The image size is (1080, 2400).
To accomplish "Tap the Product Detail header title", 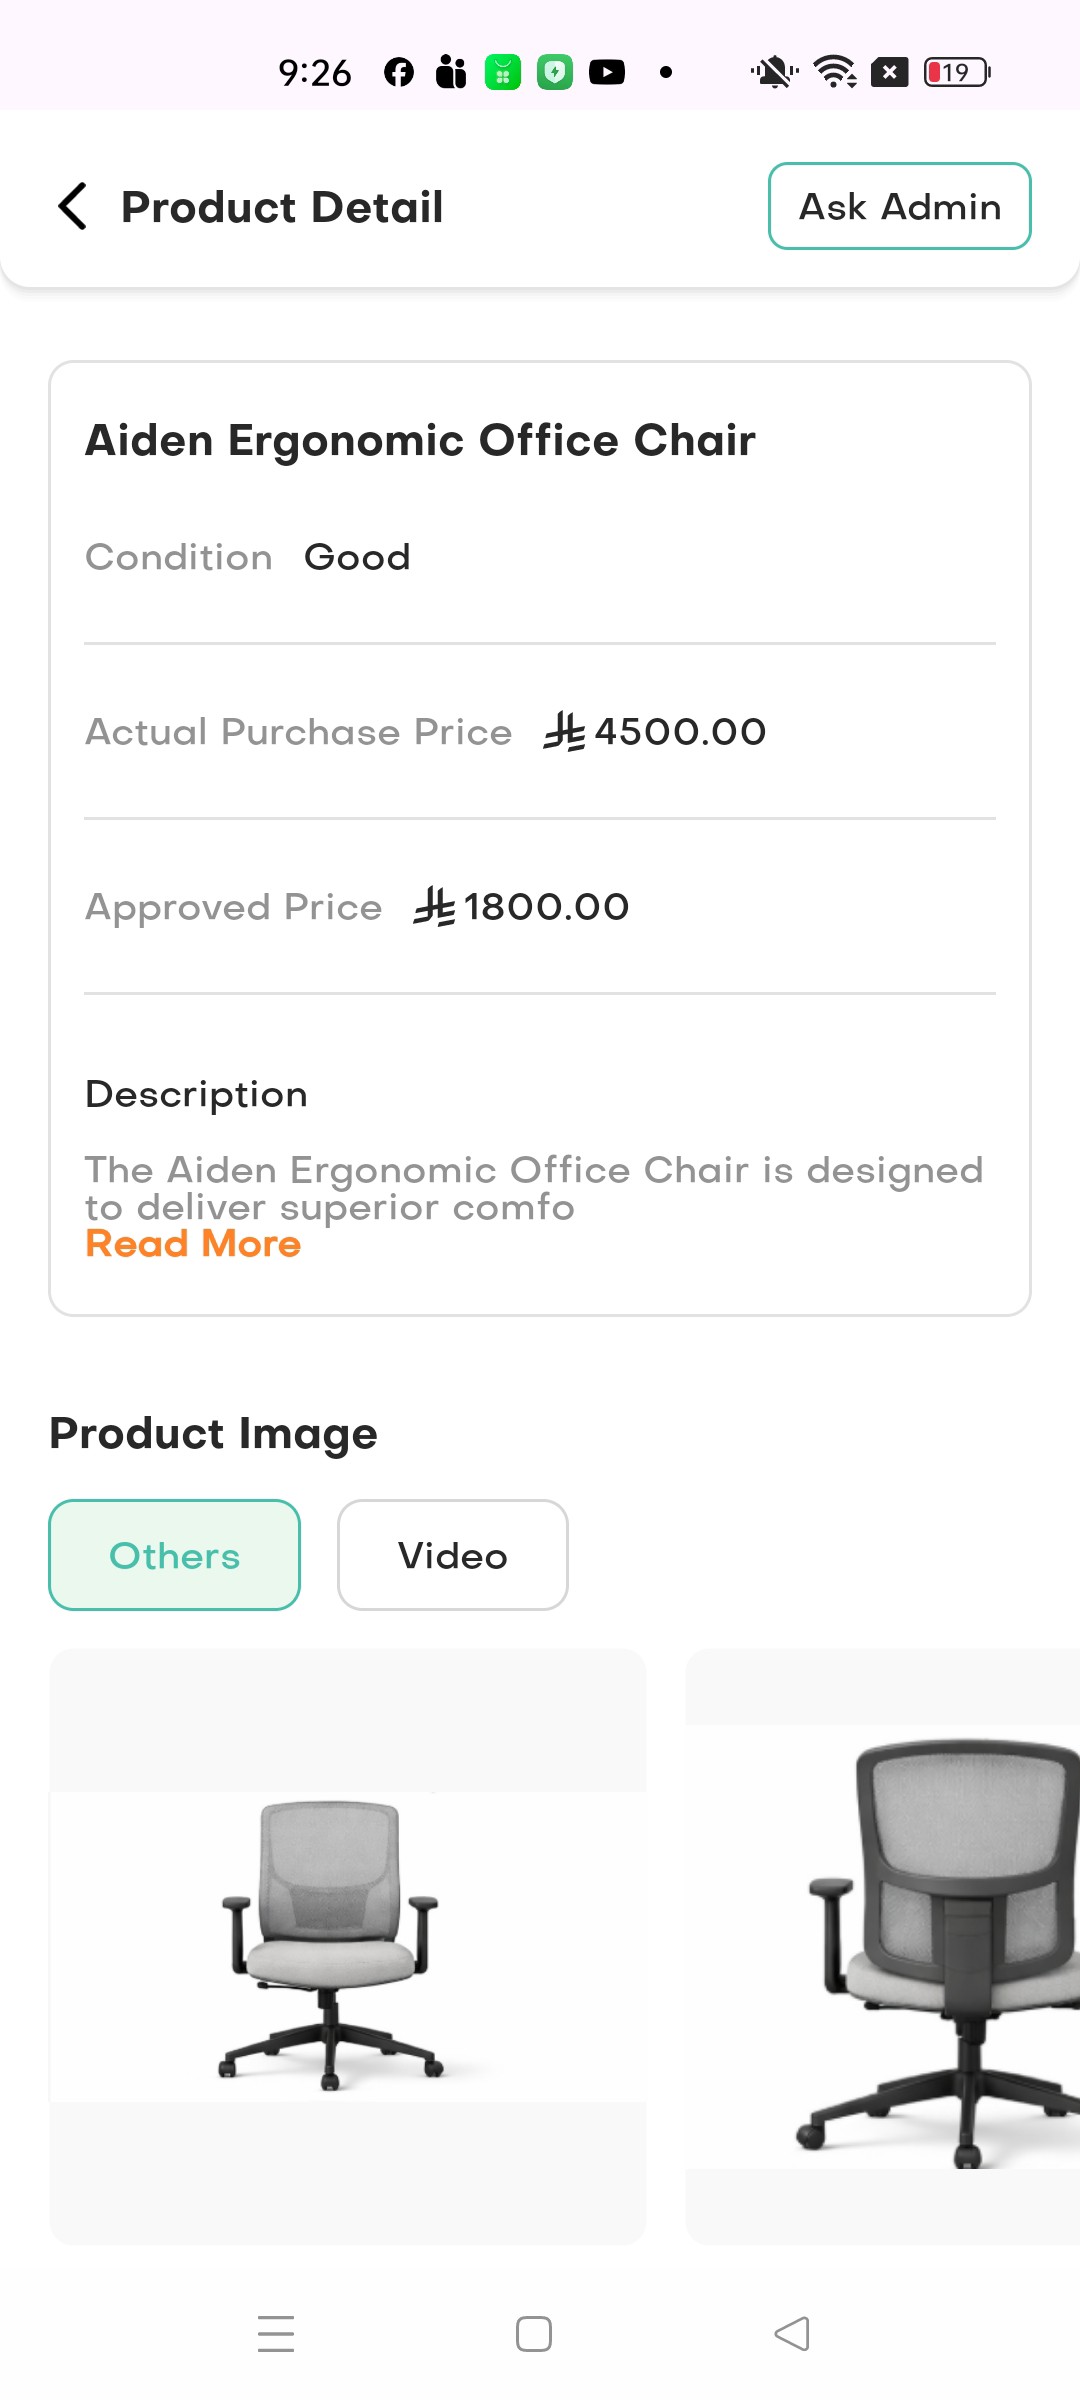I will [282, 207].
